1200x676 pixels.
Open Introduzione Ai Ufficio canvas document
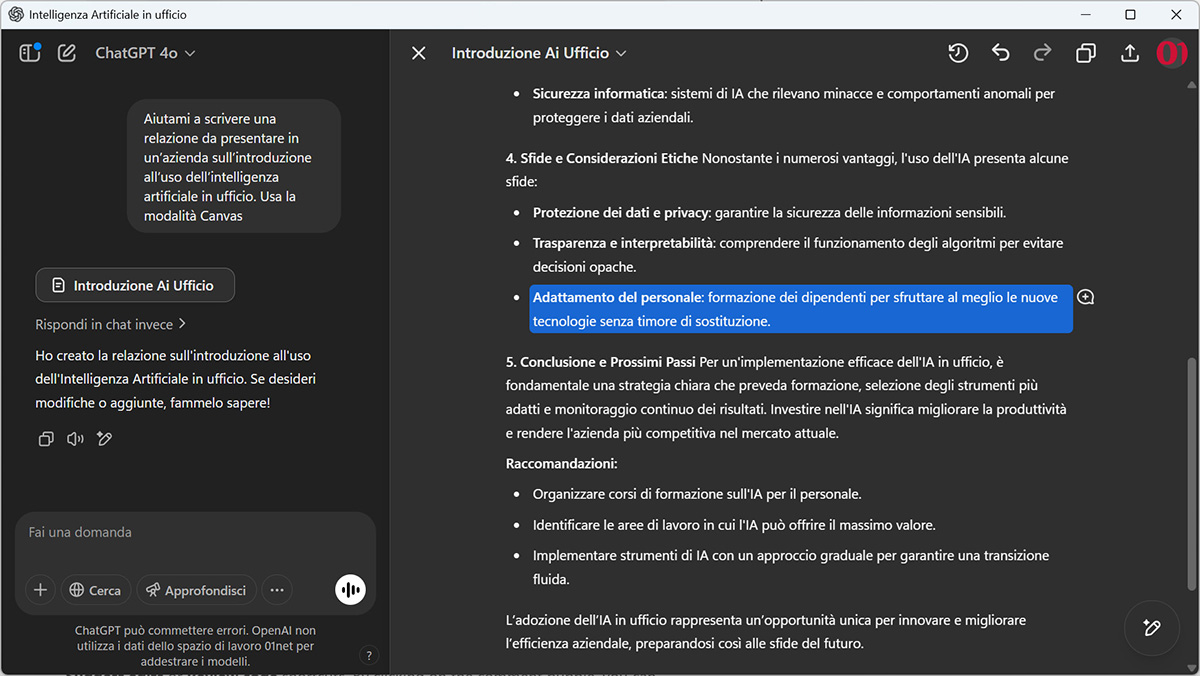click(x=135, y=285)
